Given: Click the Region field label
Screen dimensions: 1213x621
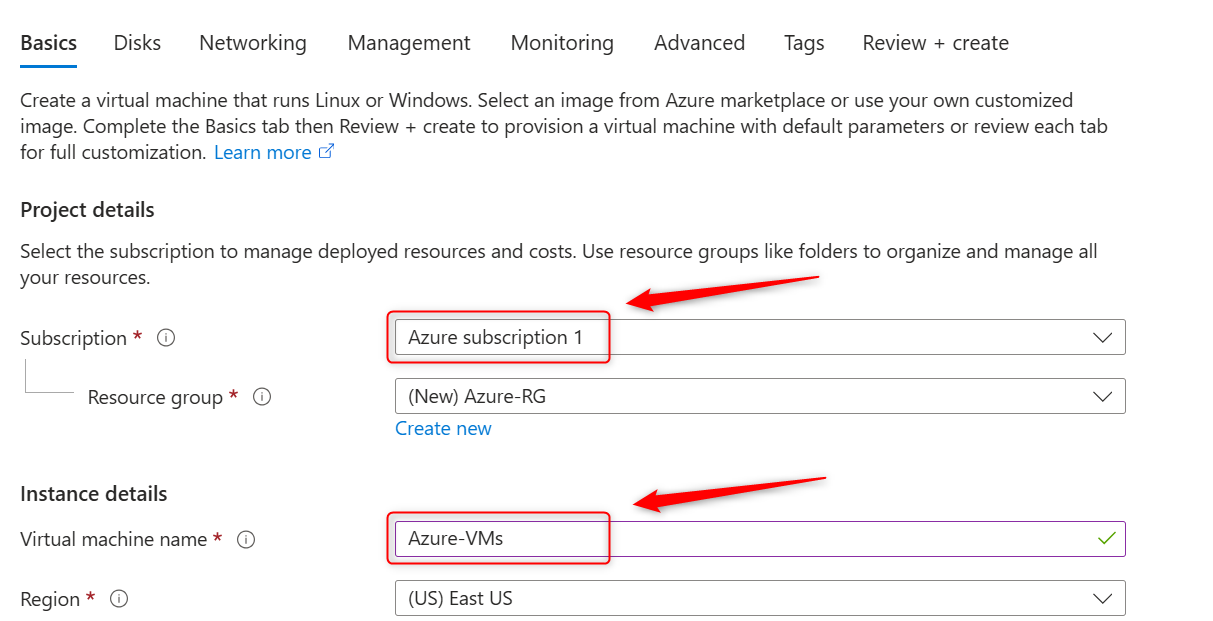Looking at the screenshot, I should tap(50, 599).
